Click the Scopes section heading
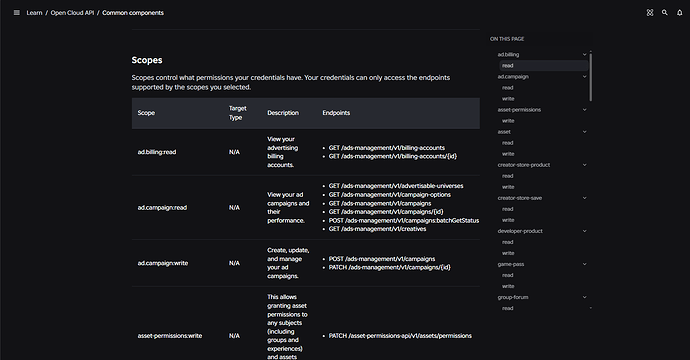Viewport: 690px width, 360px height. pos(147,60)
